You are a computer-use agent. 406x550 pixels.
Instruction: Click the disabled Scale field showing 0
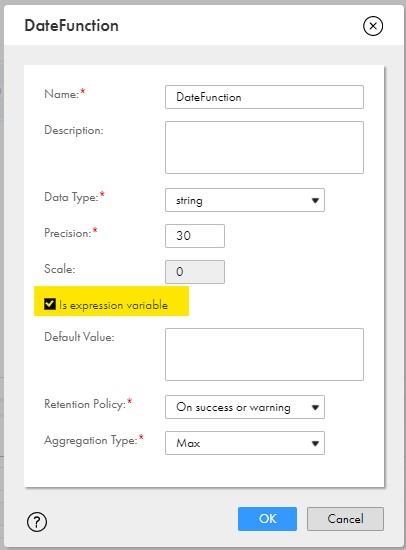click(x=195, y=272)
